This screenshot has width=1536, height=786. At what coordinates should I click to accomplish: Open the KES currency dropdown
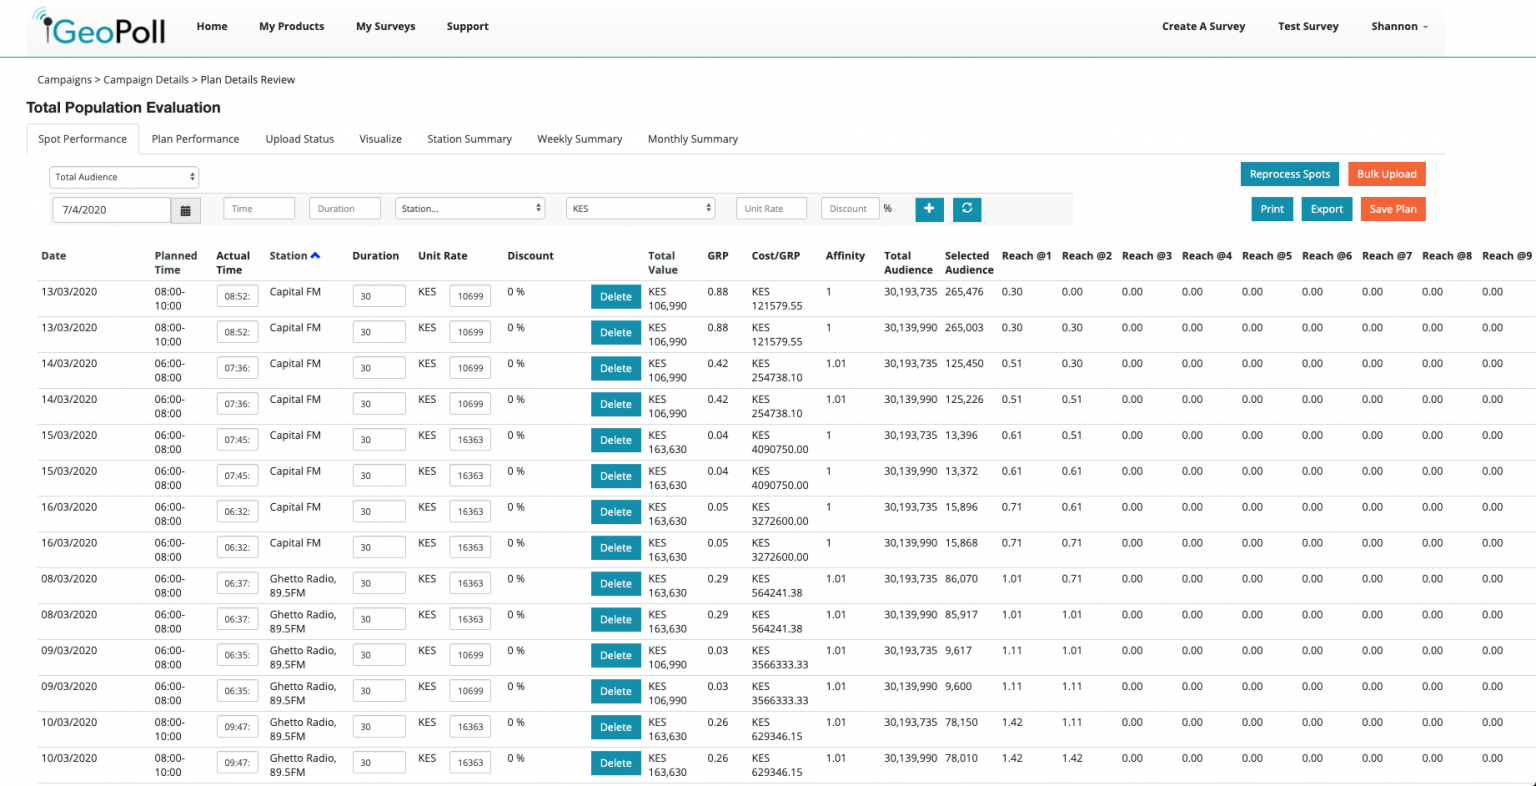click(x=640, y=207)
